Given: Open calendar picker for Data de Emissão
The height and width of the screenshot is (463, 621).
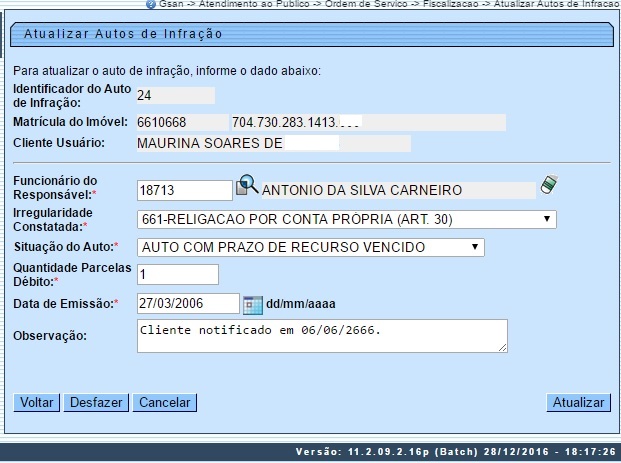Looking at the screenshot, I should [x=253, y=305].
